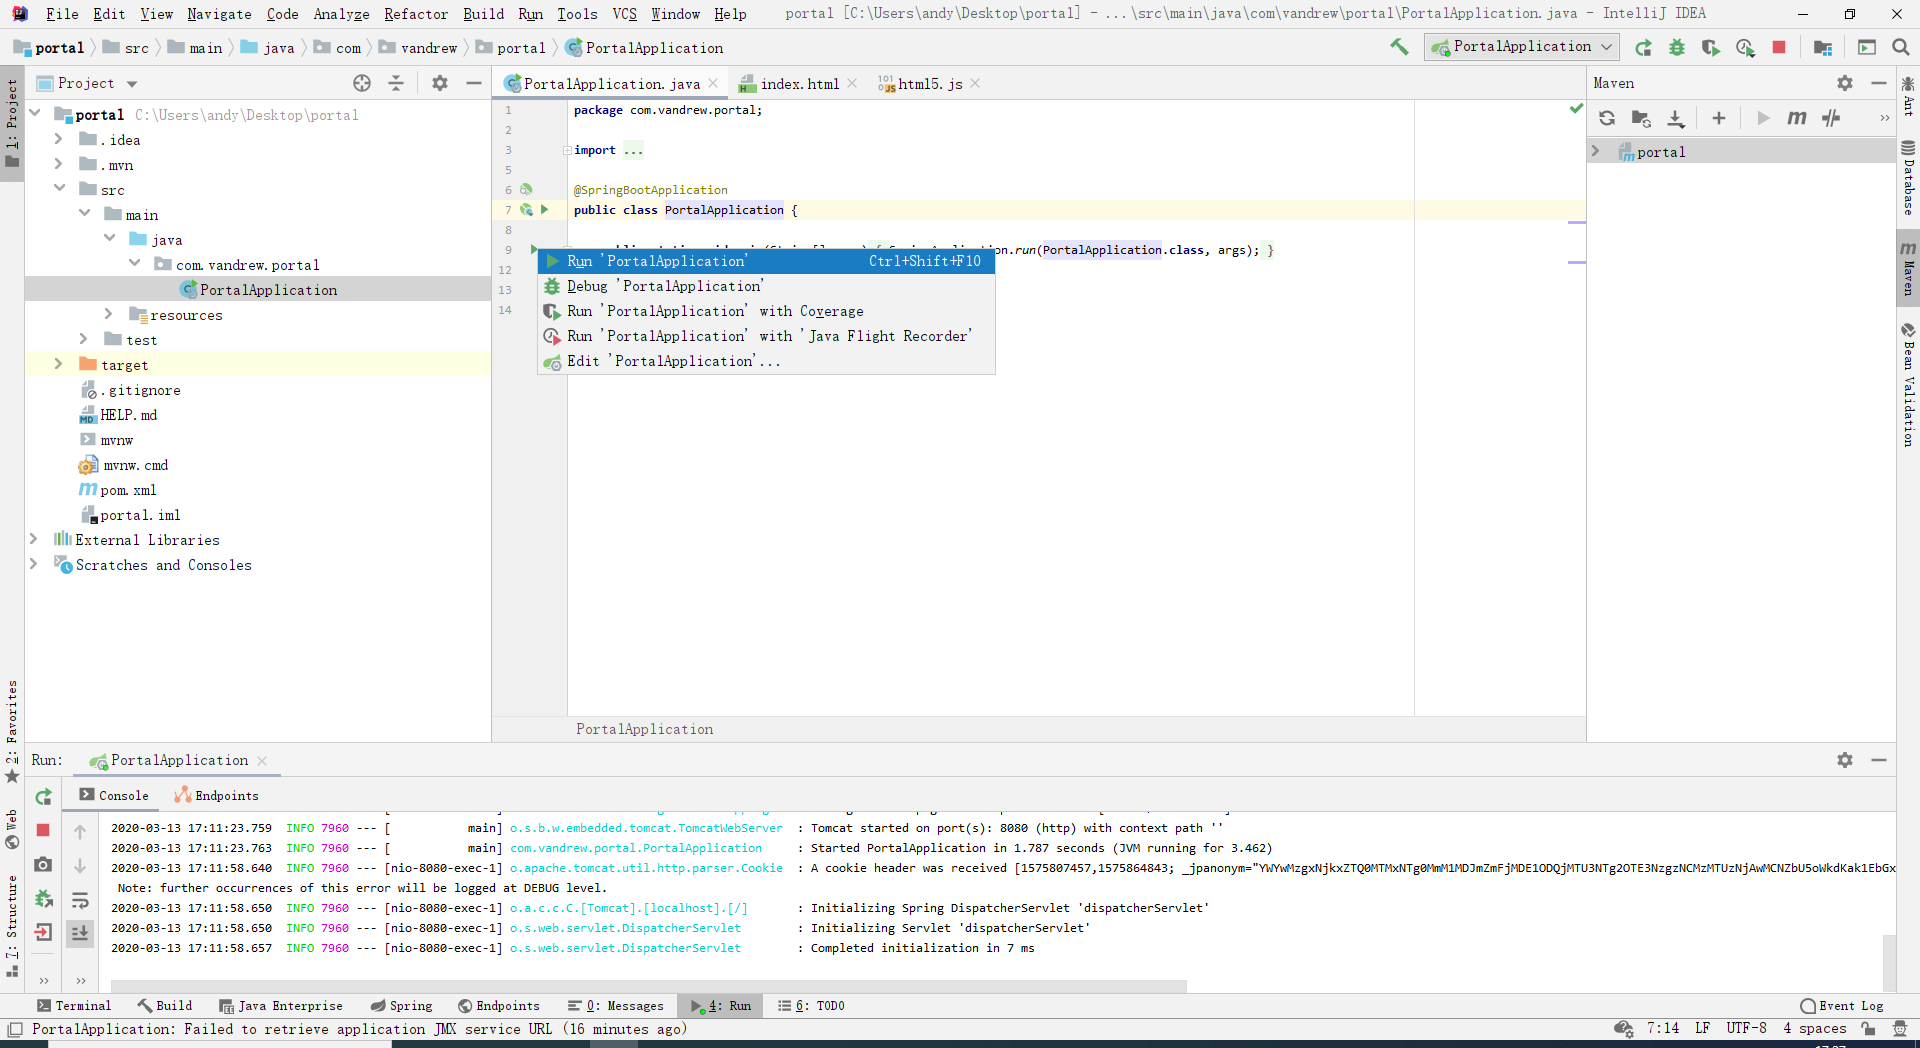The width and height of the screenshot is (1920, 1048).
Task: Expand the .idea folder
Action: (x=58, y=140)
